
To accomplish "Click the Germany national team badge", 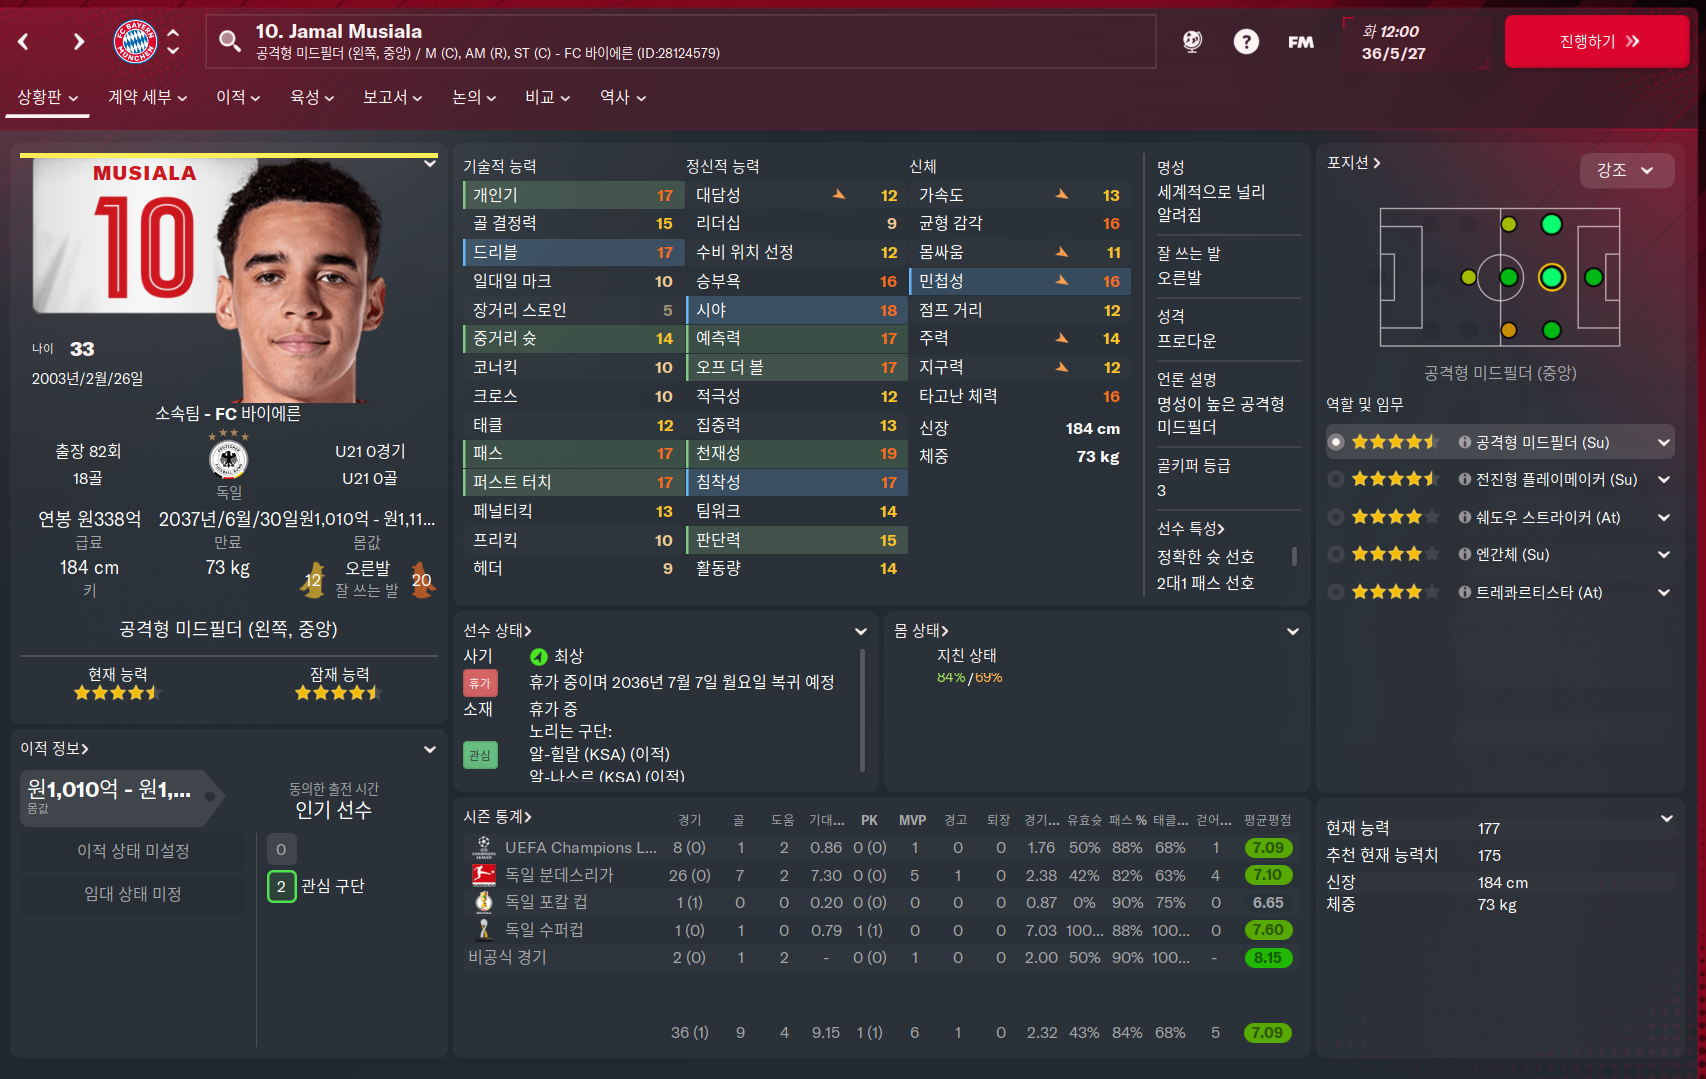I will tap(229, 460).
